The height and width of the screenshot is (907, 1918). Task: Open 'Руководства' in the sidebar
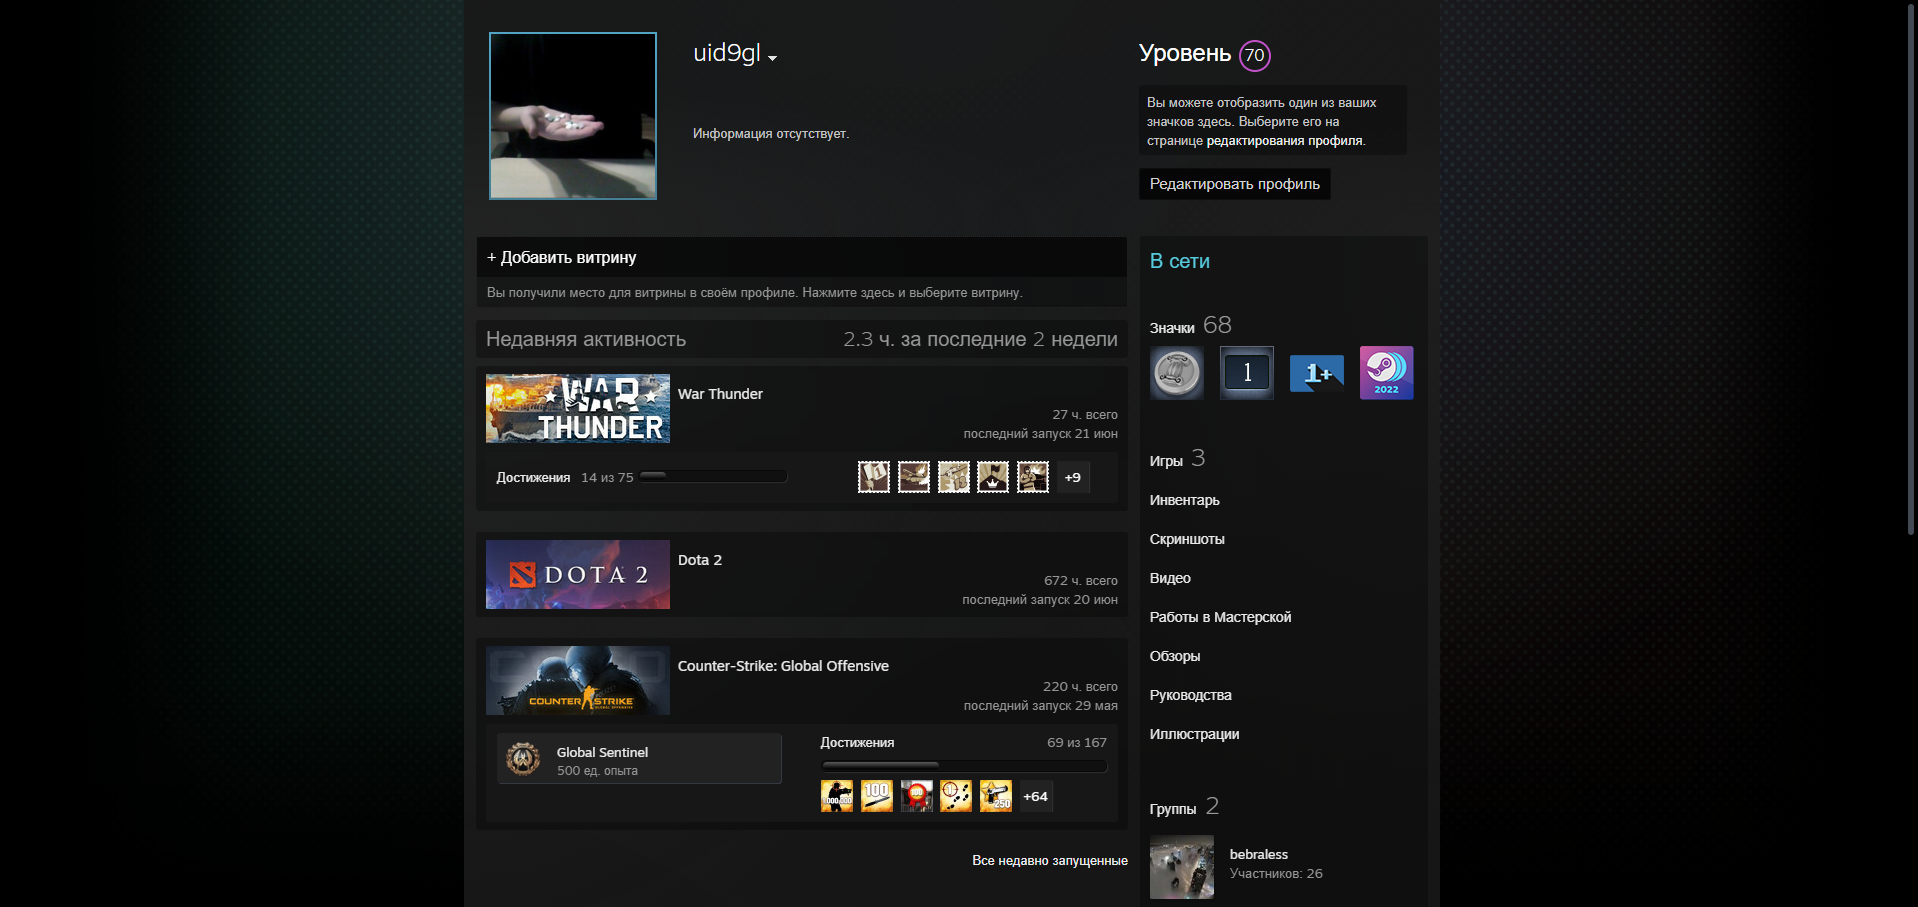click(1190, 695)
